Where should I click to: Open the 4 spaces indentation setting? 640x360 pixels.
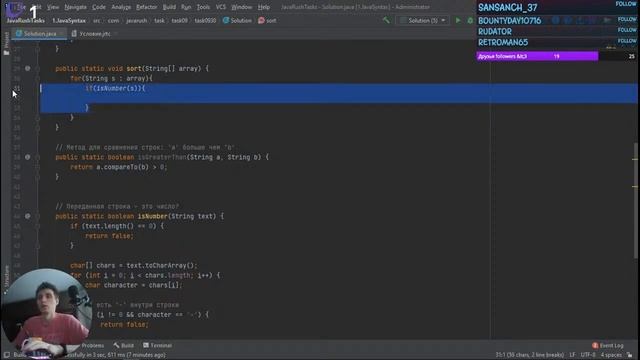coord(611,355)
